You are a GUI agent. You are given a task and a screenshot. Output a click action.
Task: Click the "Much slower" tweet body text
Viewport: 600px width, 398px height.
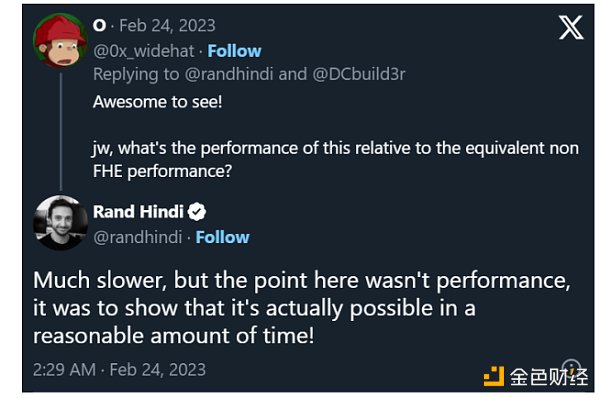302,308
